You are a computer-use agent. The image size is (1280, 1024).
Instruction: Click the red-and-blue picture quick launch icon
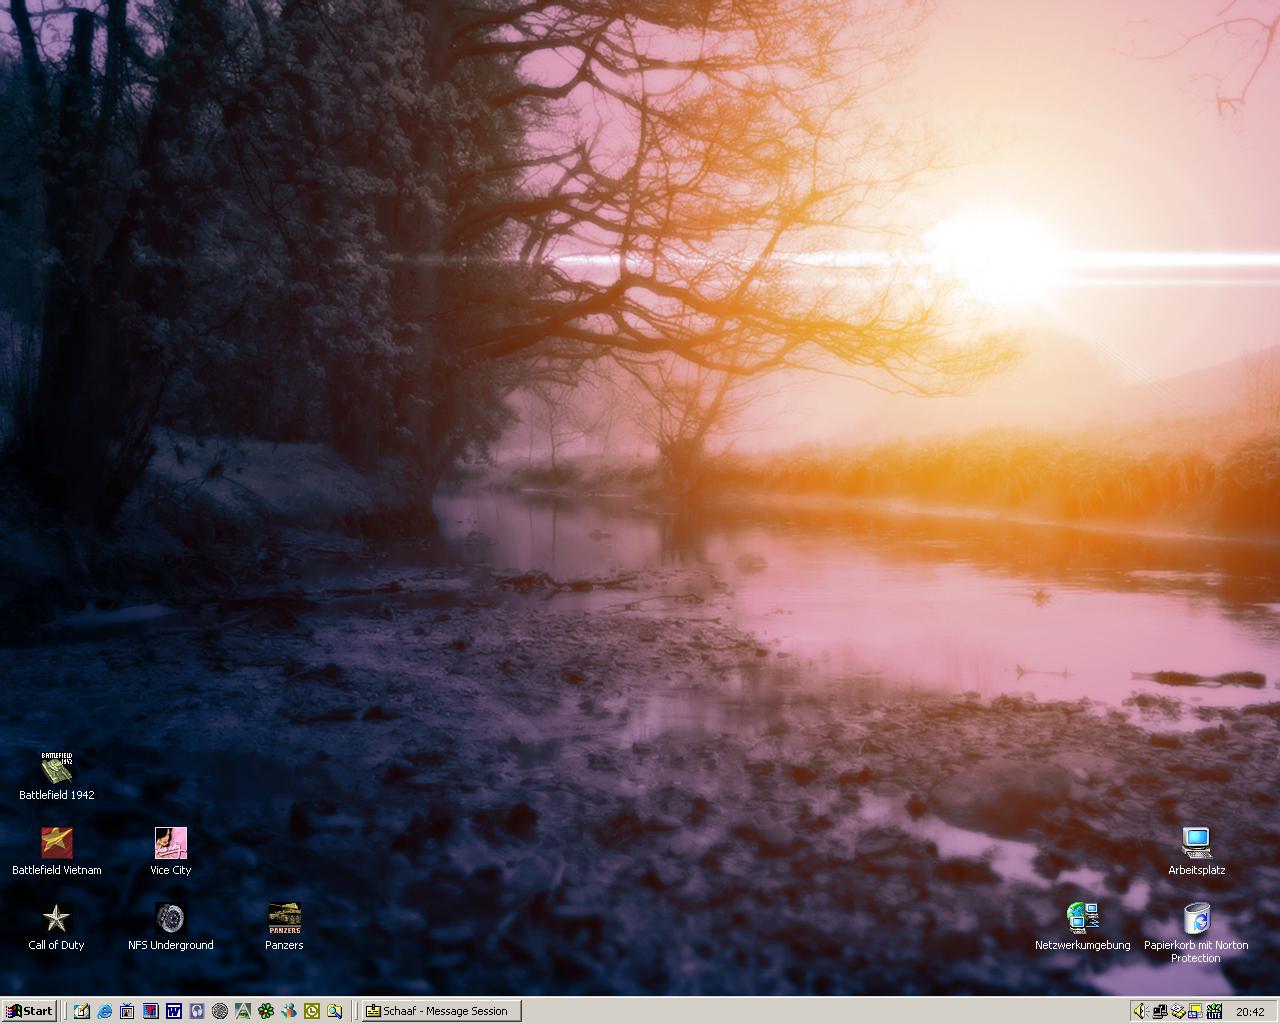pyautogui.click(x=151, y=1011)
